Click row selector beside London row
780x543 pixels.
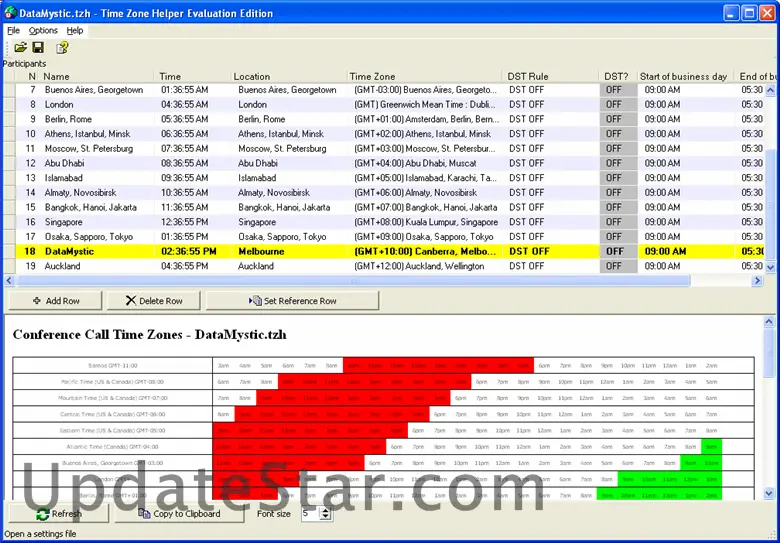coord(9,104)
